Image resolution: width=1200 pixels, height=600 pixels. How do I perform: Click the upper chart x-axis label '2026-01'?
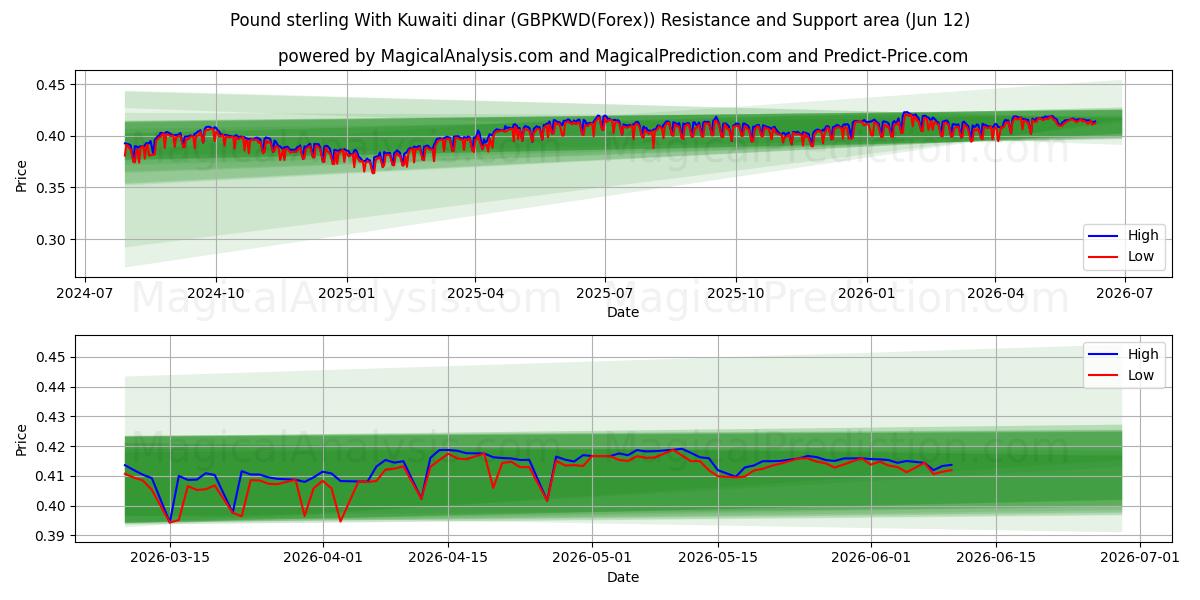tap(866, 294)
